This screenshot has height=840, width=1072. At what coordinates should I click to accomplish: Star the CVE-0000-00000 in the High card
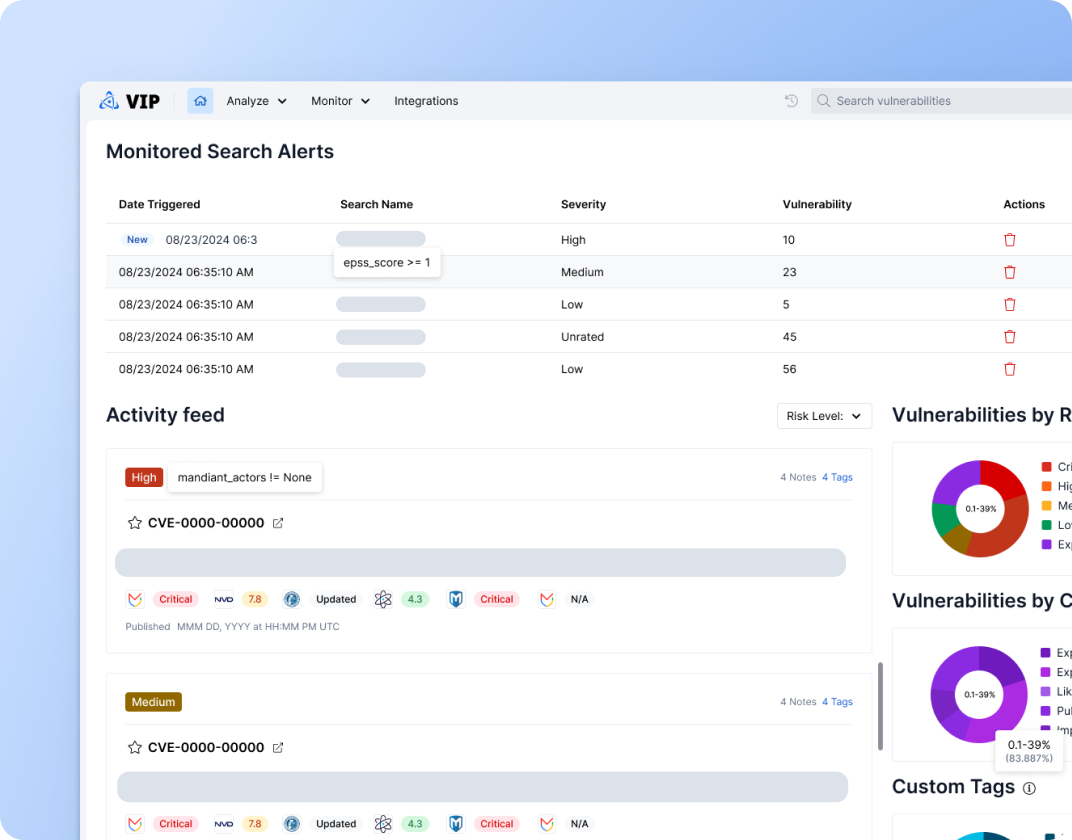134,522
